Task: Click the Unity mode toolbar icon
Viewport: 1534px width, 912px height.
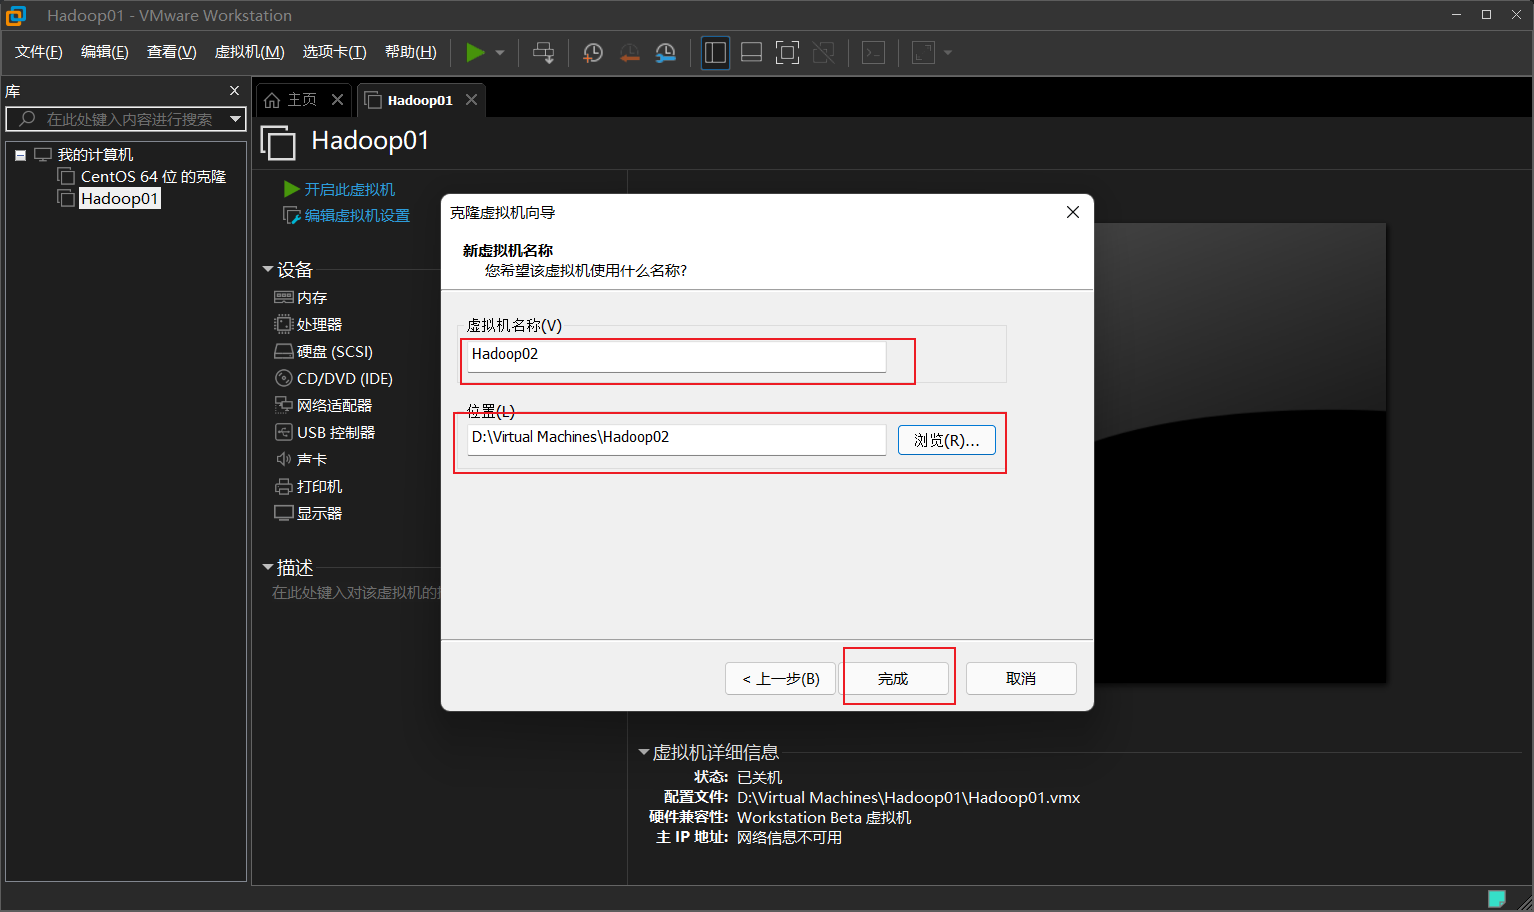Action: pyautogui.click(x=823, y=52)
